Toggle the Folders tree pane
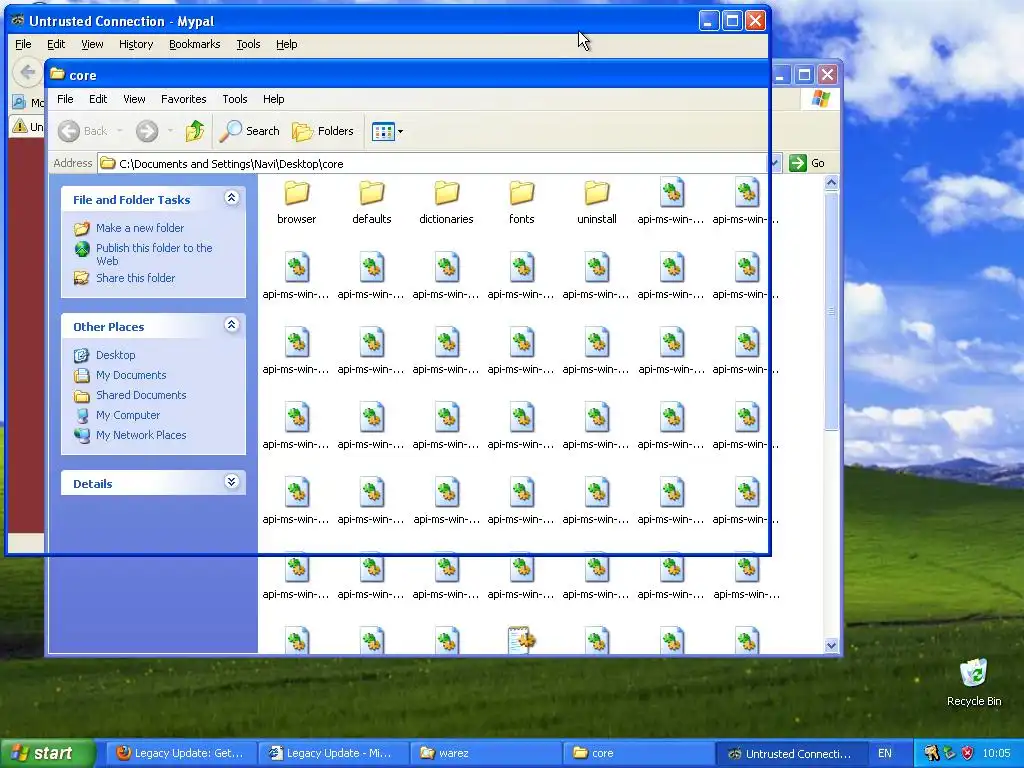This screenshot has width=1024, height=768. pos(323,131)
